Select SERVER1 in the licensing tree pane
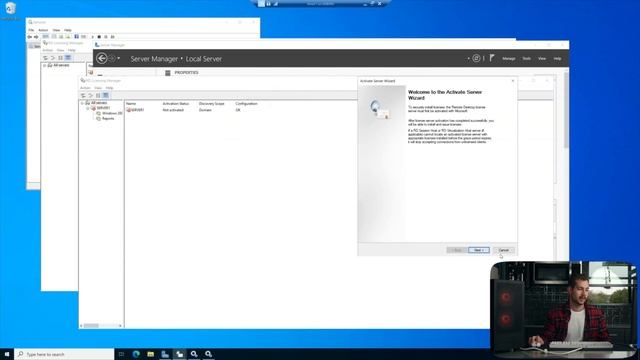Viewport: 640px width, 360px height. coord(103,108)
